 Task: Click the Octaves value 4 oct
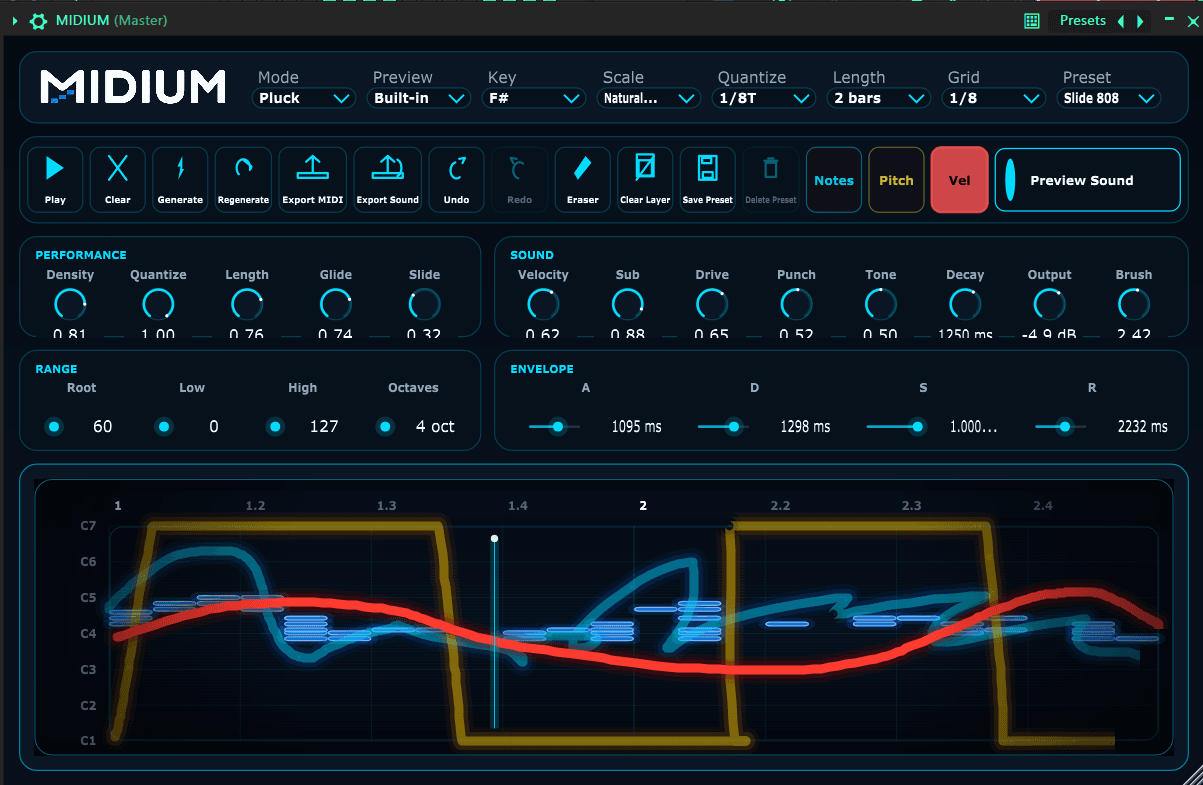(x=435, y=427)
